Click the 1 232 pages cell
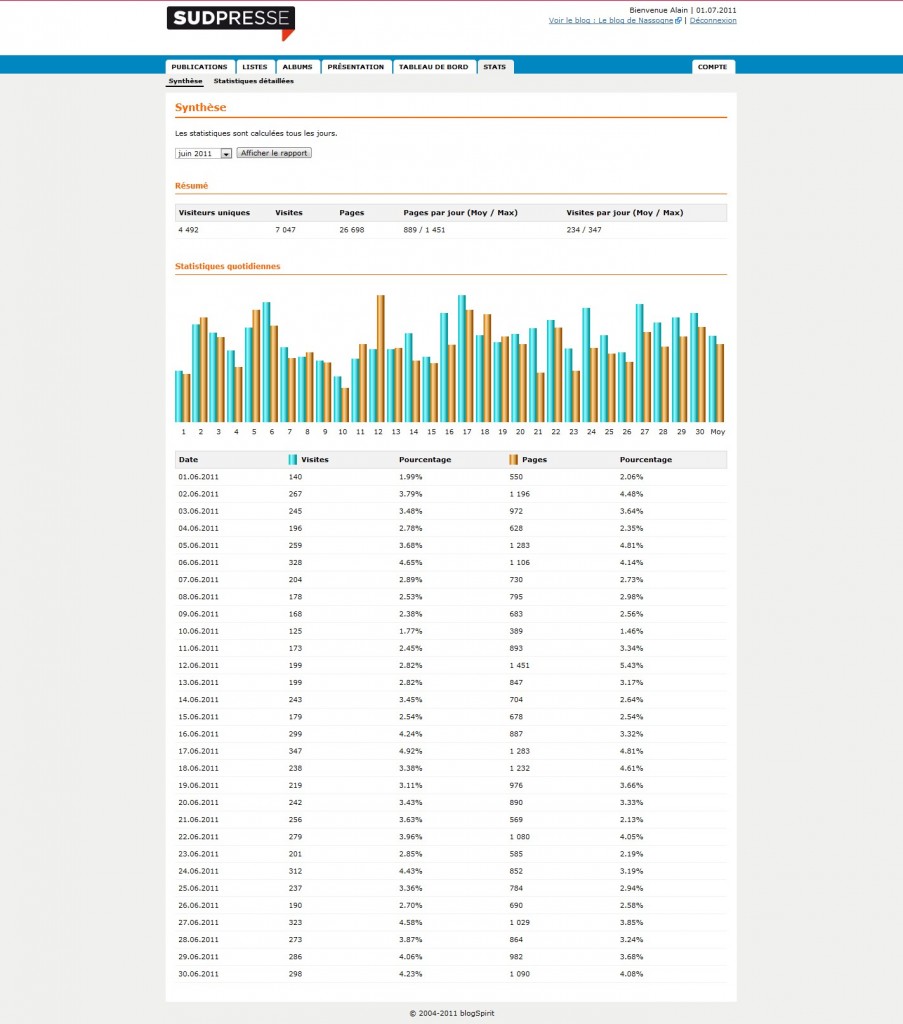Screen dimensions: 903x1024 519,768
